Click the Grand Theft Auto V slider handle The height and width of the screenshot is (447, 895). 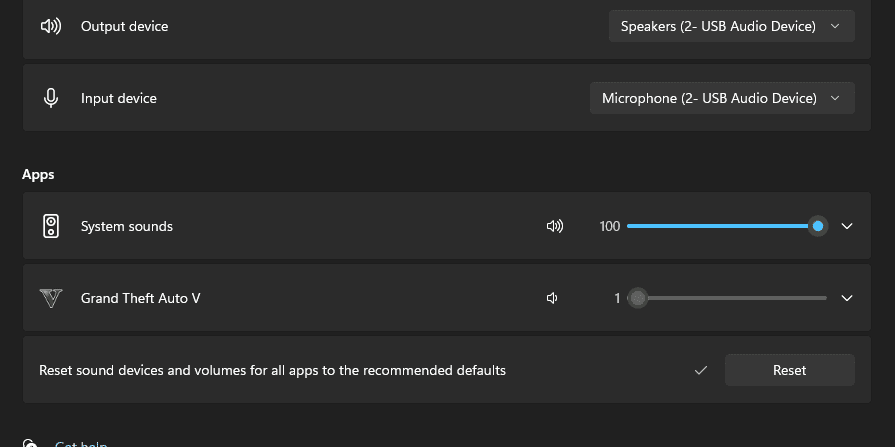(637, 298)
